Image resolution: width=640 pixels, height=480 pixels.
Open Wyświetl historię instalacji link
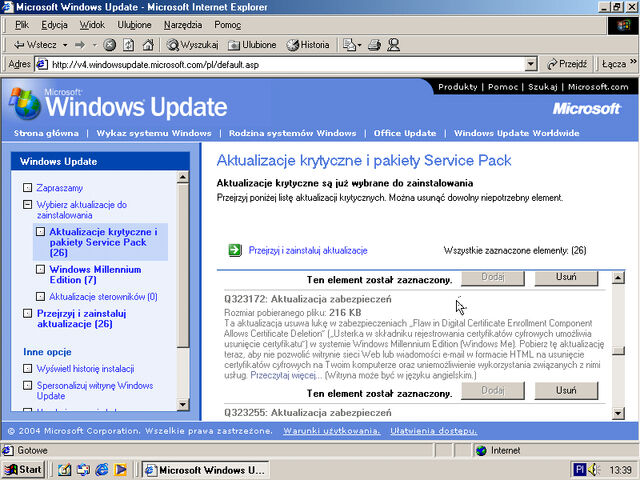[x=85, y=369]
